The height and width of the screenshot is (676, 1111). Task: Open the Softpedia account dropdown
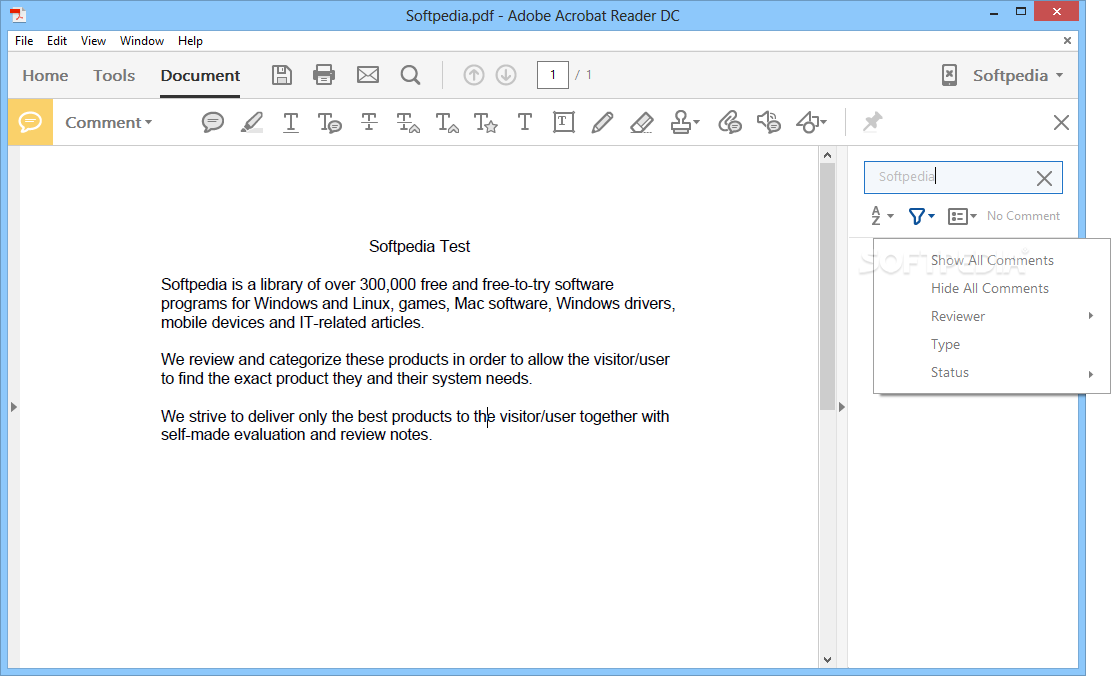[1018, 75]
